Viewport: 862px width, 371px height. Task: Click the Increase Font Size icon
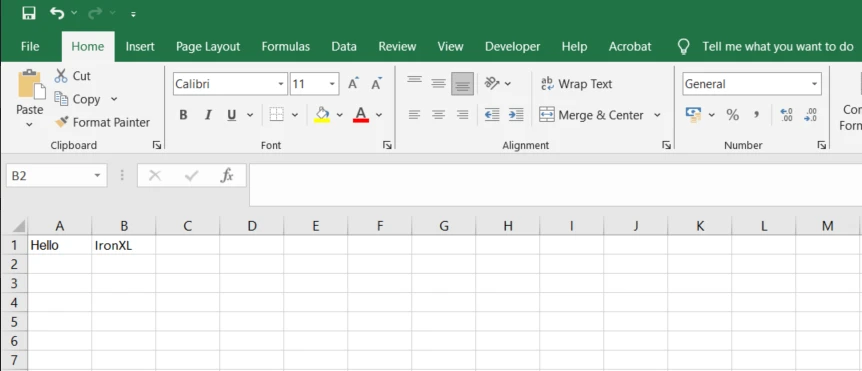pyautogui.click(x=353, y=84)
